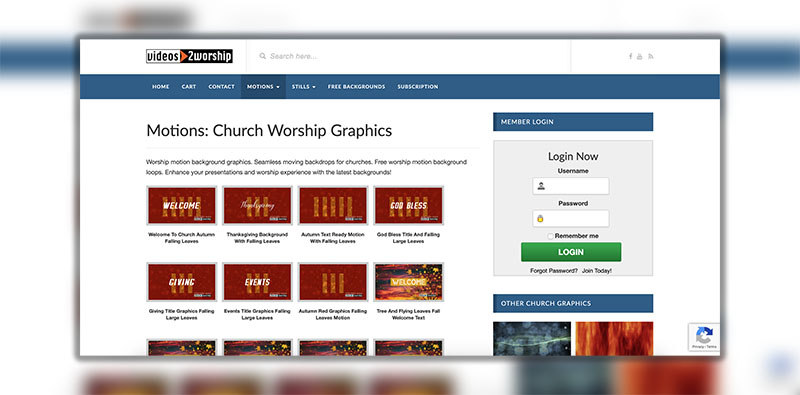Click the user icon in Username field

tap(541, 186)
